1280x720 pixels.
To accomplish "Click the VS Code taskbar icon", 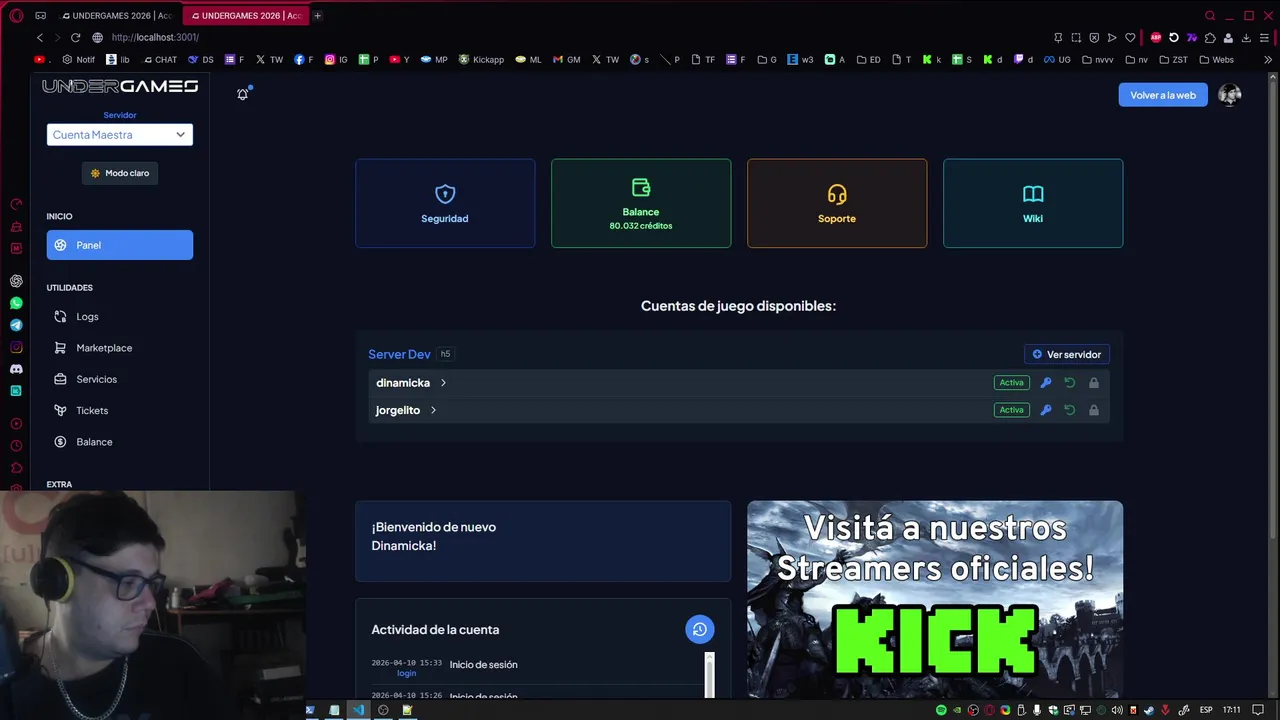I will point(358,710).
